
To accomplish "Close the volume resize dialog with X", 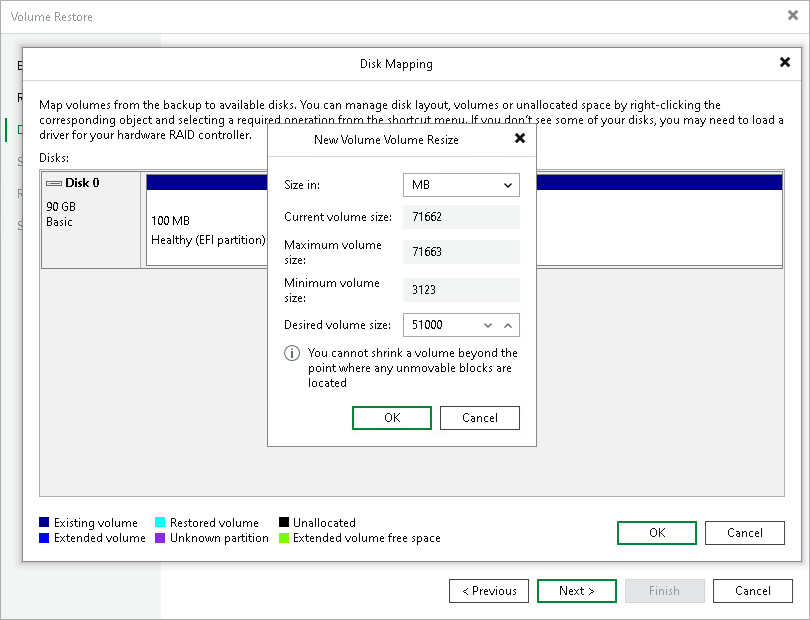I will tap(520, 138).
